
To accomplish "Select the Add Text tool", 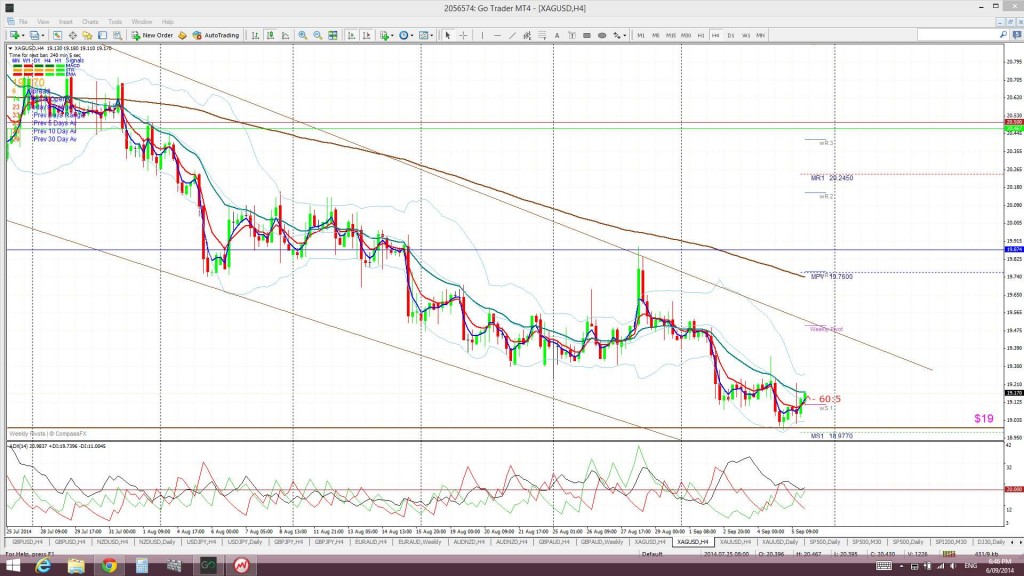I will coord(557,35).
